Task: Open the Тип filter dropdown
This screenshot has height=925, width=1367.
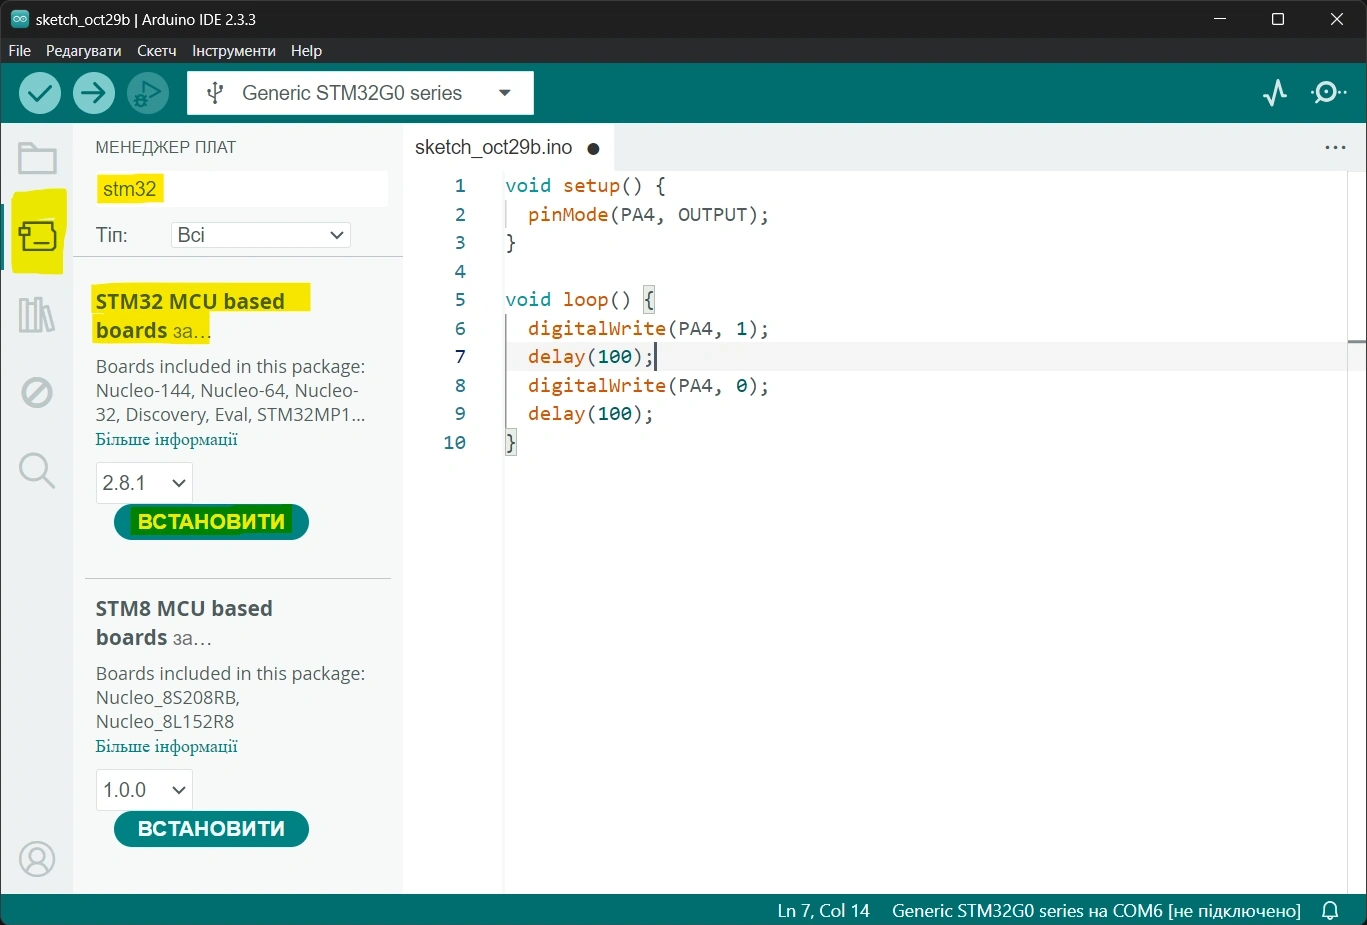Action: pos(260,235)
